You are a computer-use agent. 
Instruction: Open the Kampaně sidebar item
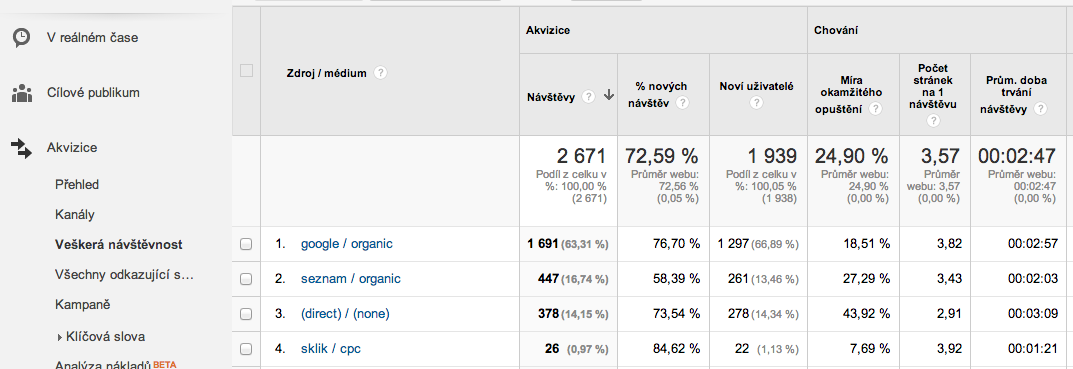(82, 305)
